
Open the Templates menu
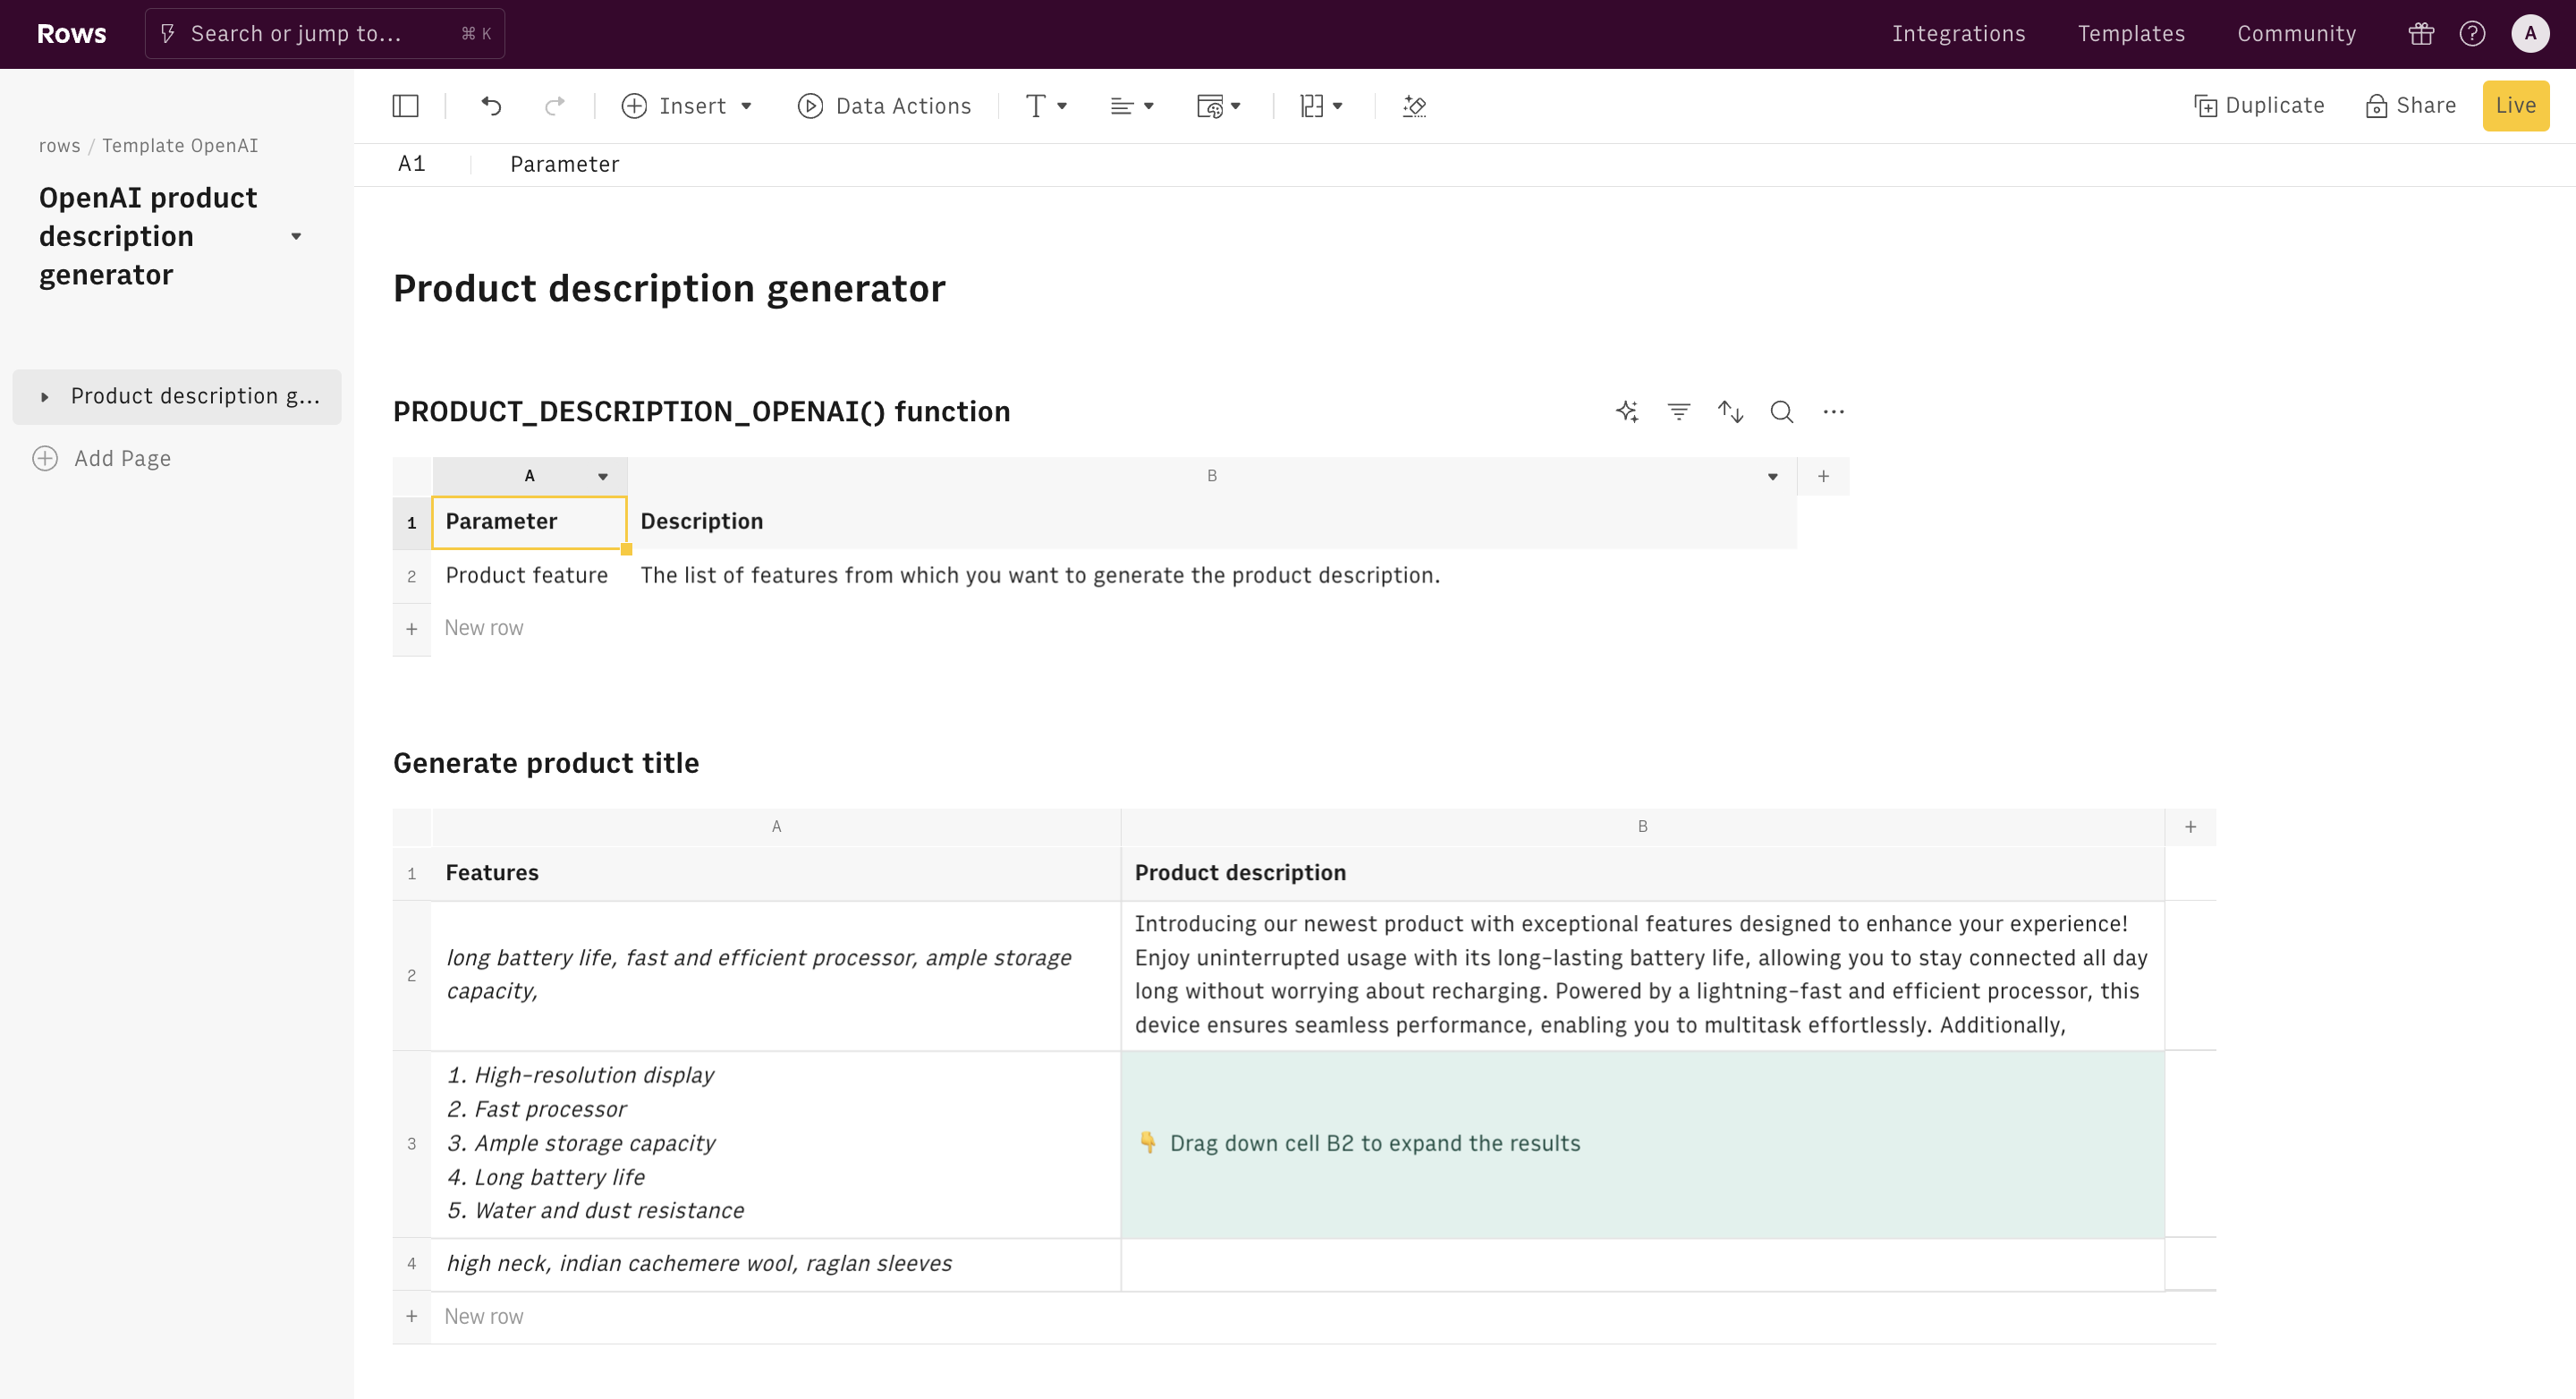tap(2131, 34)
